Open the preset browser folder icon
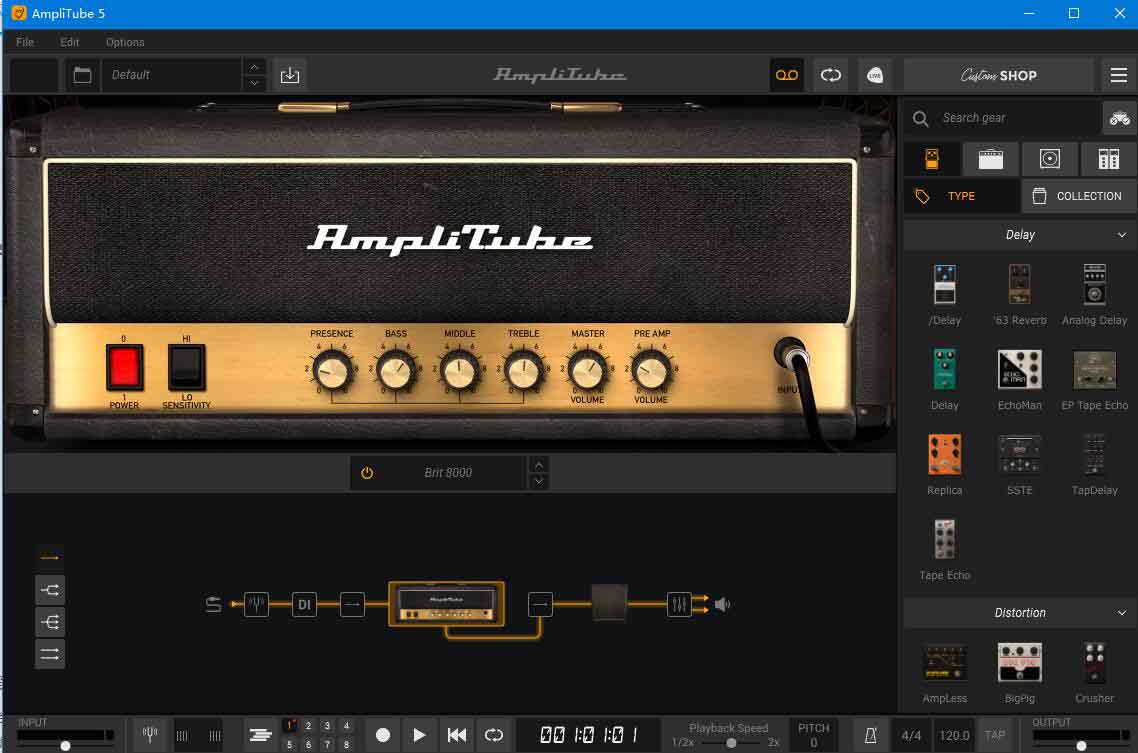Viewport: 1138px width, 753px height. tap(83, 75)
